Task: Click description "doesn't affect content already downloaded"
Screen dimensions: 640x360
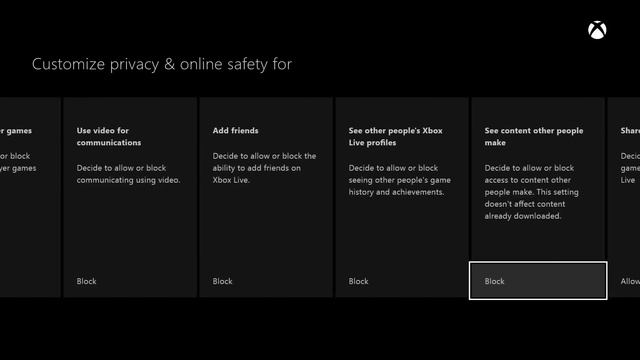Action: point(531,192)
